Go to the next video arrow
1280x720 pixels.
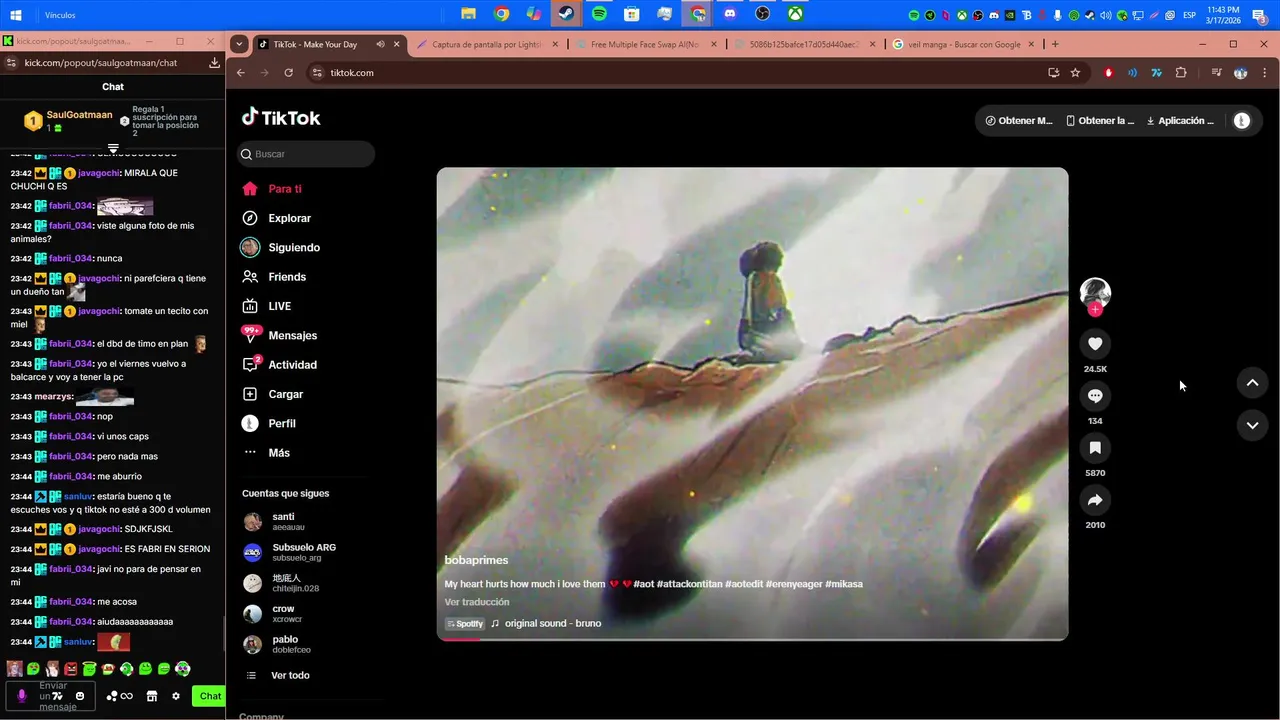click(1252, 425)
